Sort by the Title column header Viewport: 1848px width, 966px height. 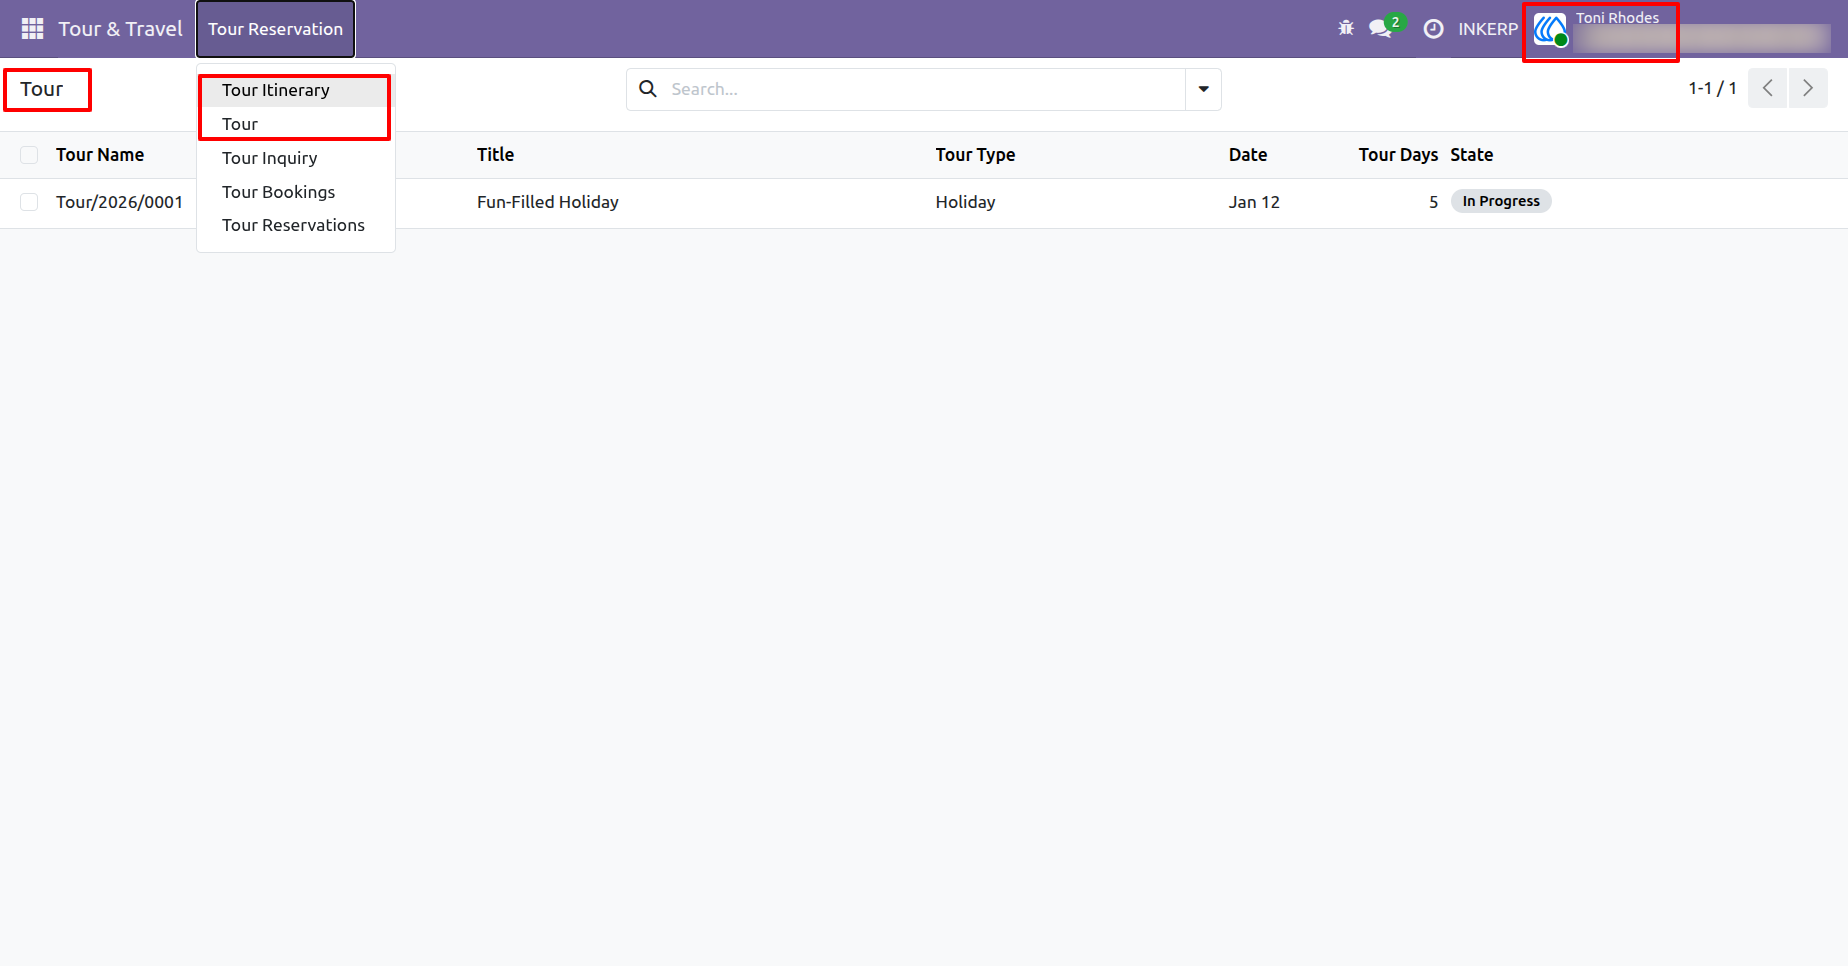point(495,155)
